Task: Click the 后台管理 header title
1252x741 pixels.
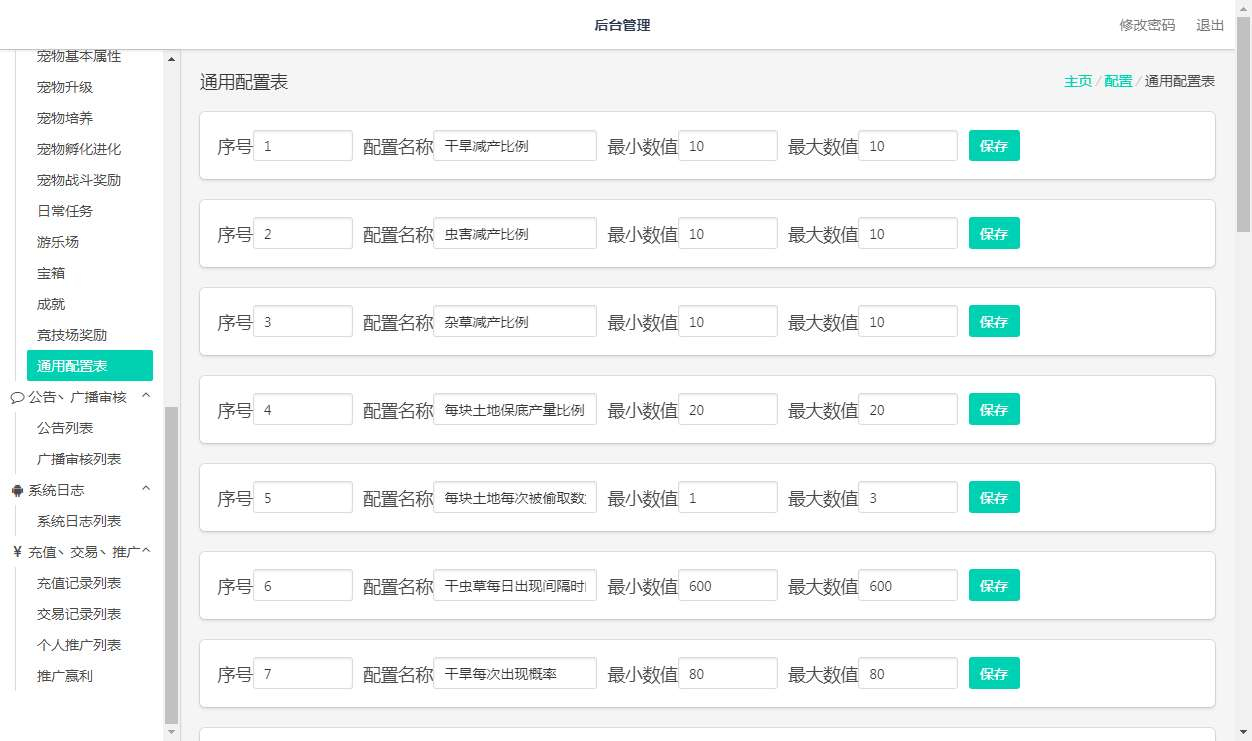Action: [x=622, y=25]
